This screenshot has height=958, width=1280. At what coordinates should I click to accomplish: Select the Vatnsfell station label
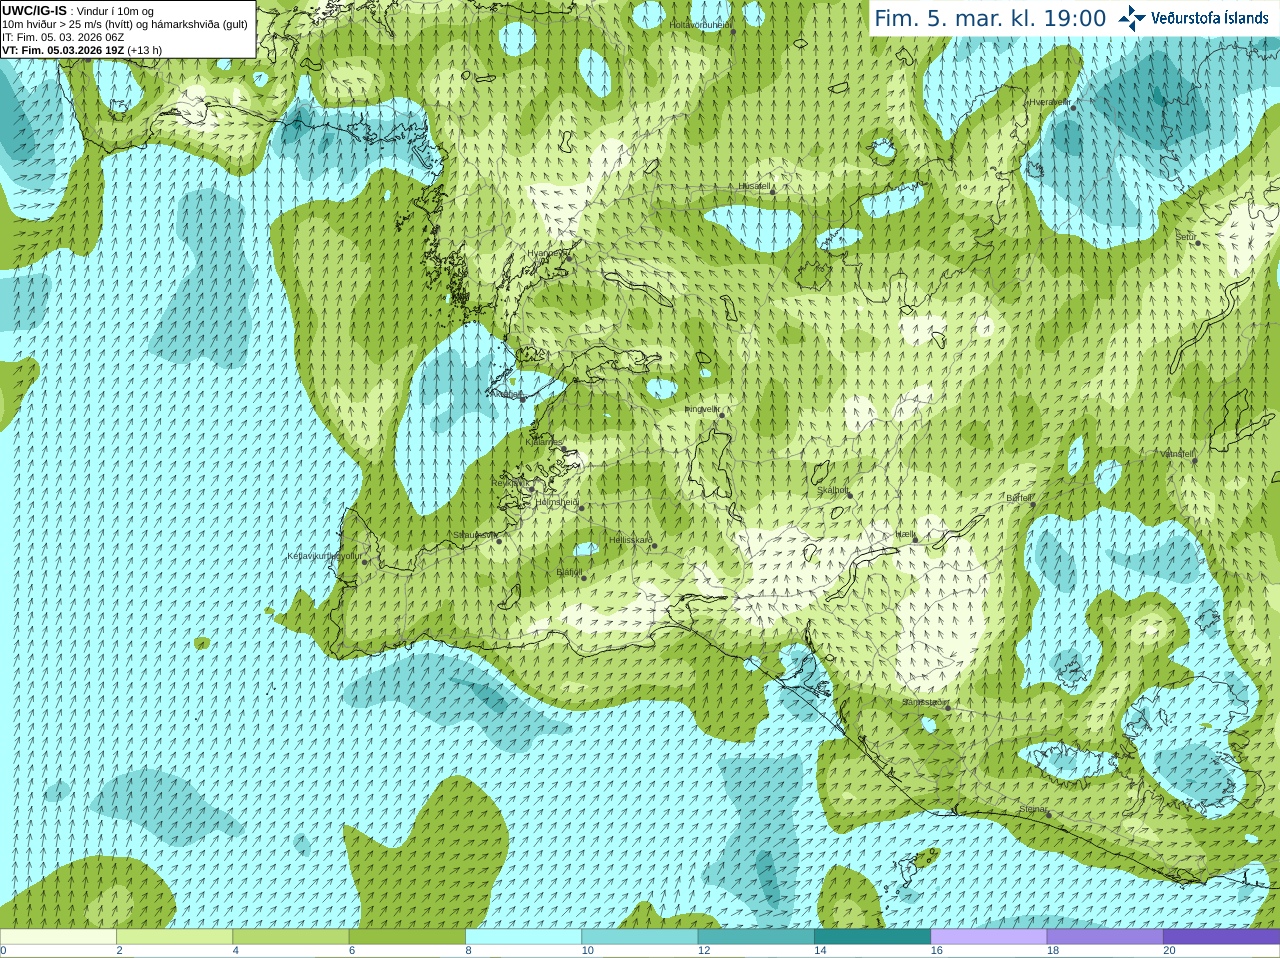tap(1178, 454)
